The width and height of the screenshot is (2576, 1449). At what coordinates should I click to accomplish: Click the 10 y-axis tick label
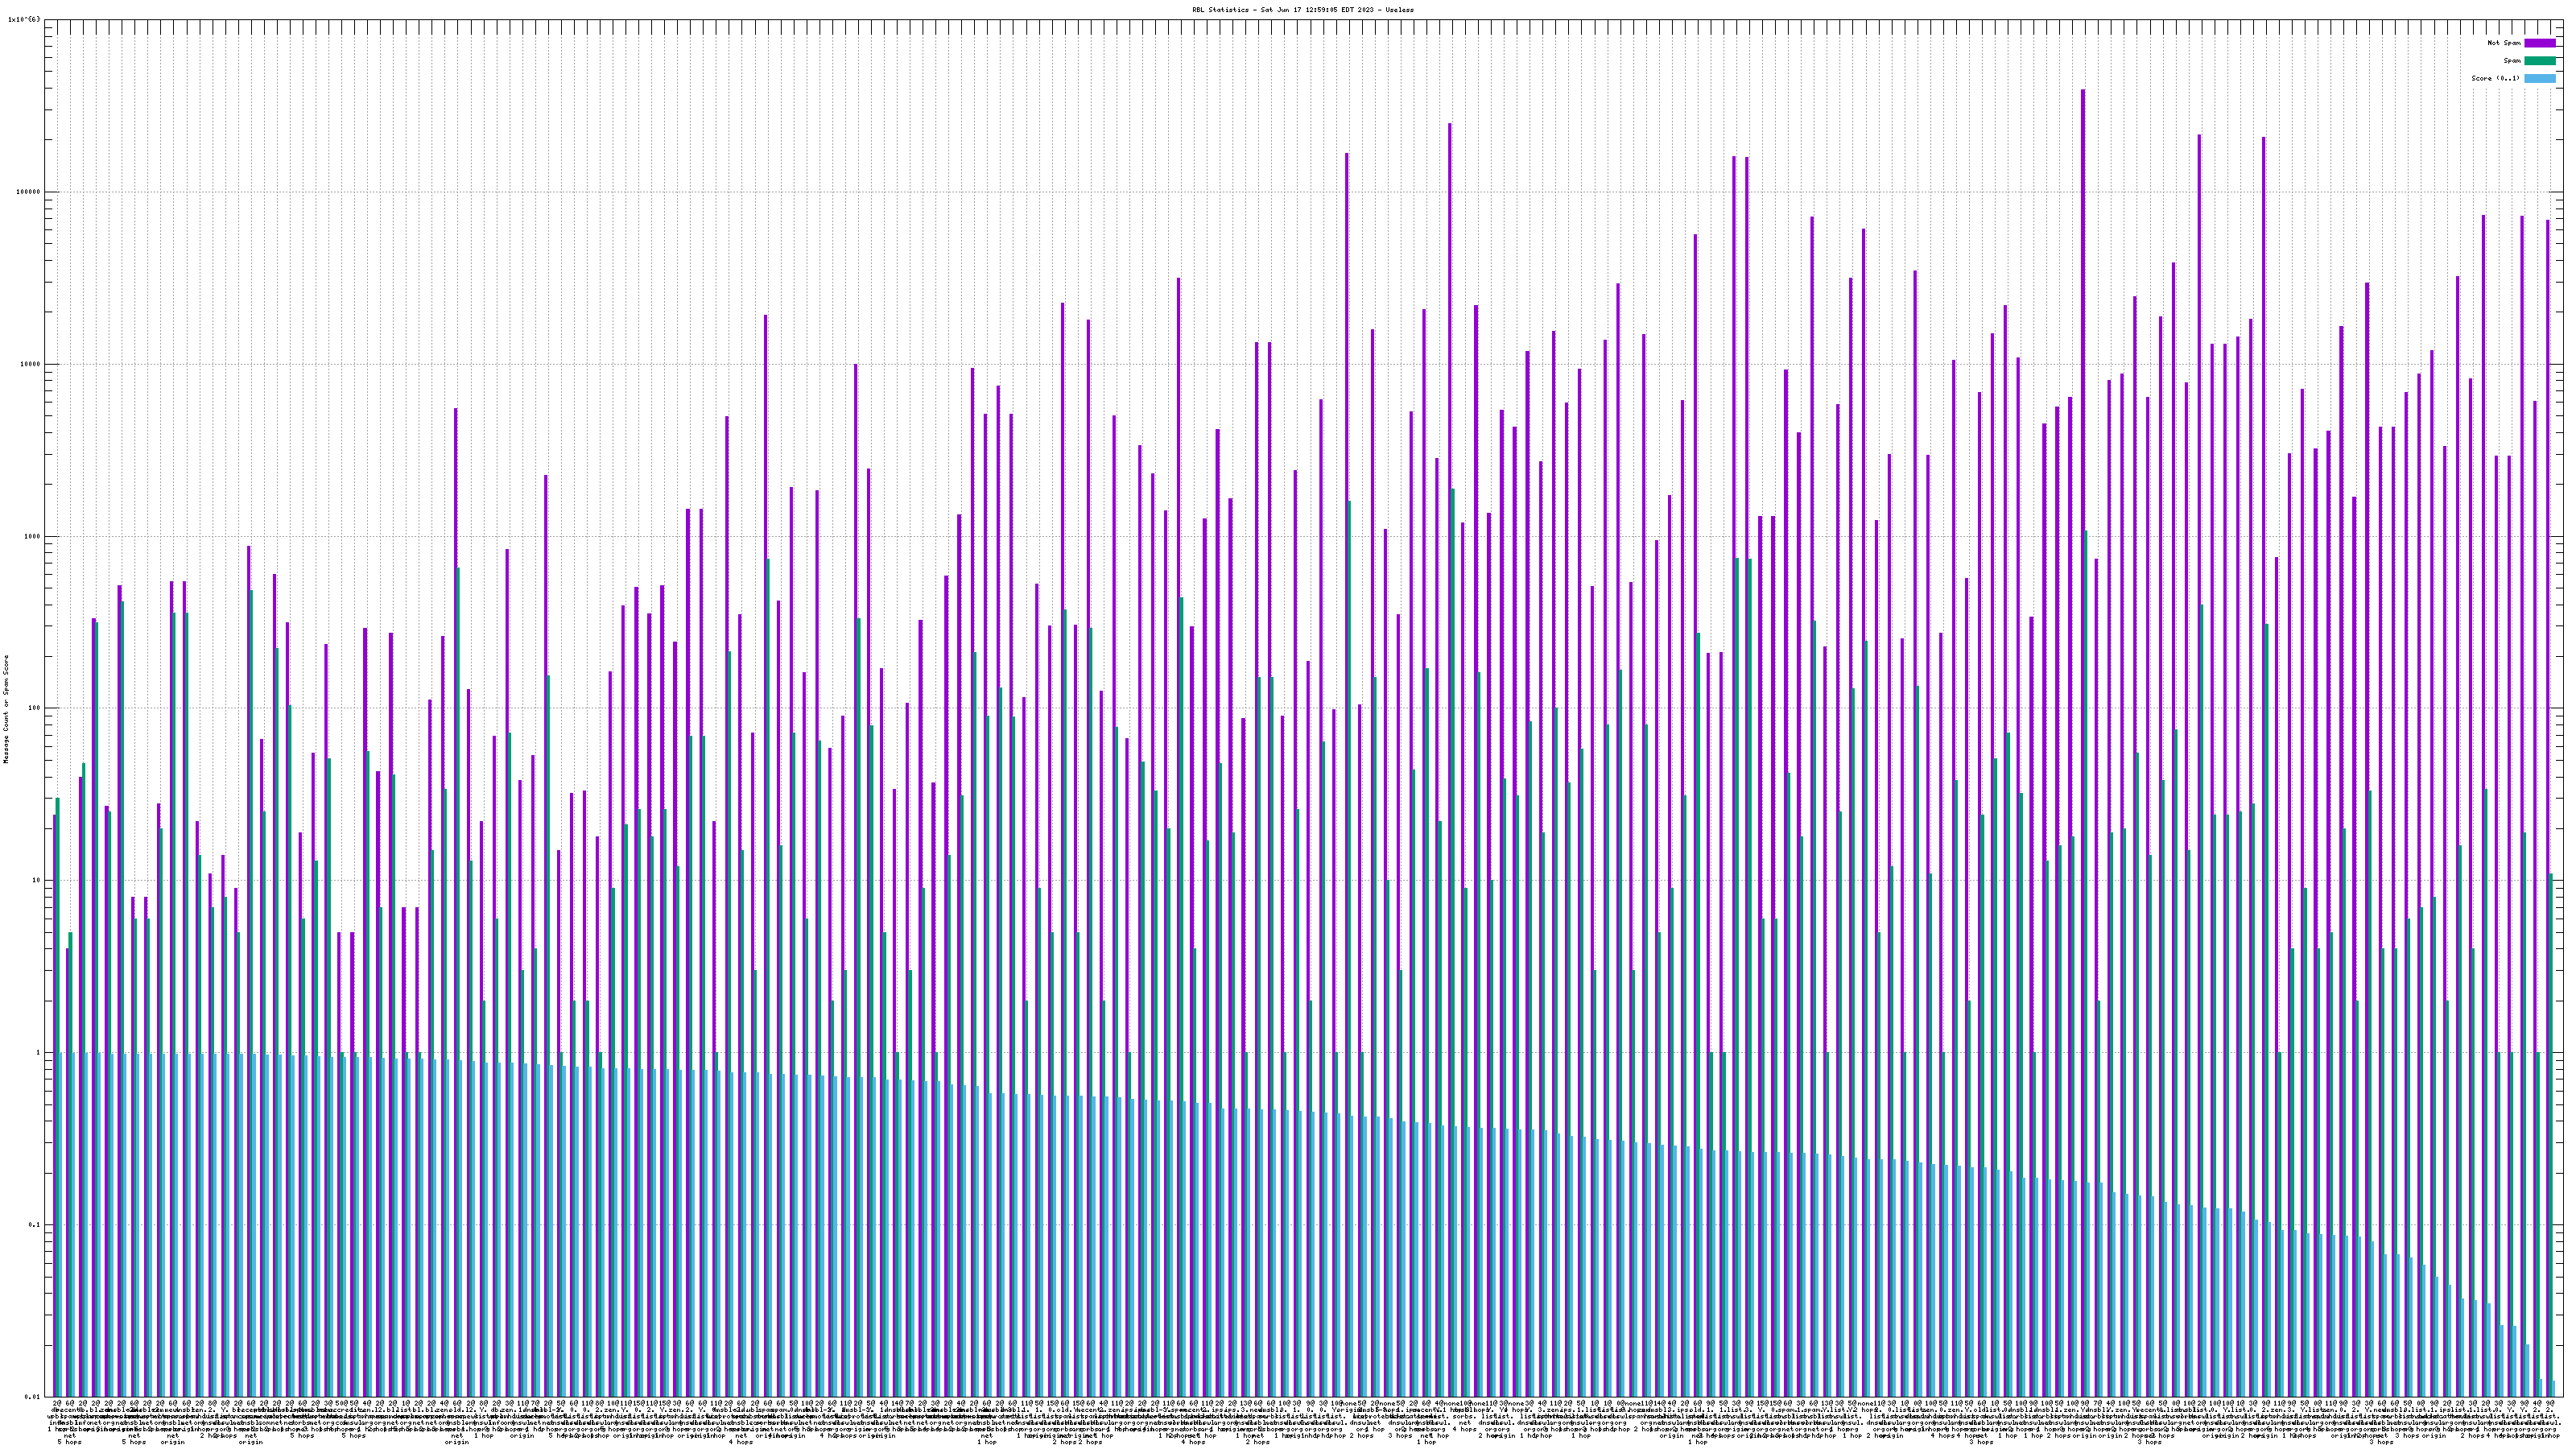tap(36, 881)
